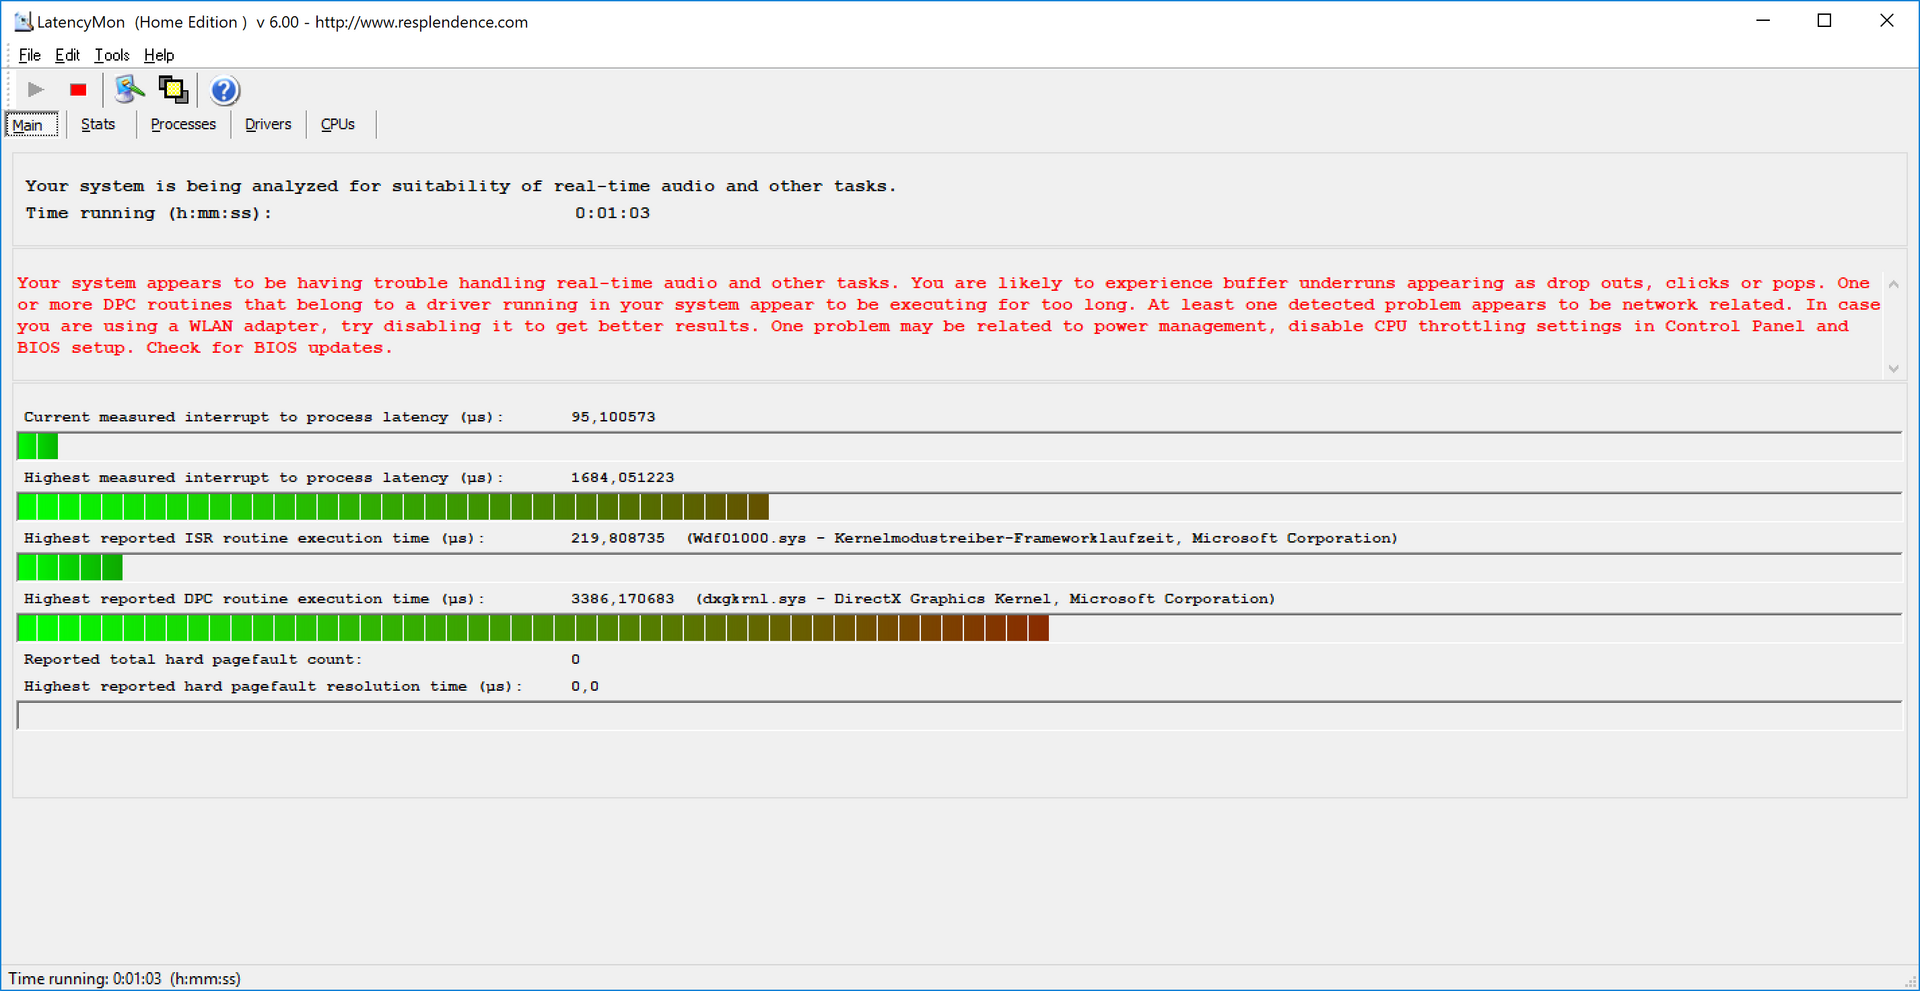This screenshot has height=991, width=1920.
Task: Switch to the Stats tab
Action: 98,124
